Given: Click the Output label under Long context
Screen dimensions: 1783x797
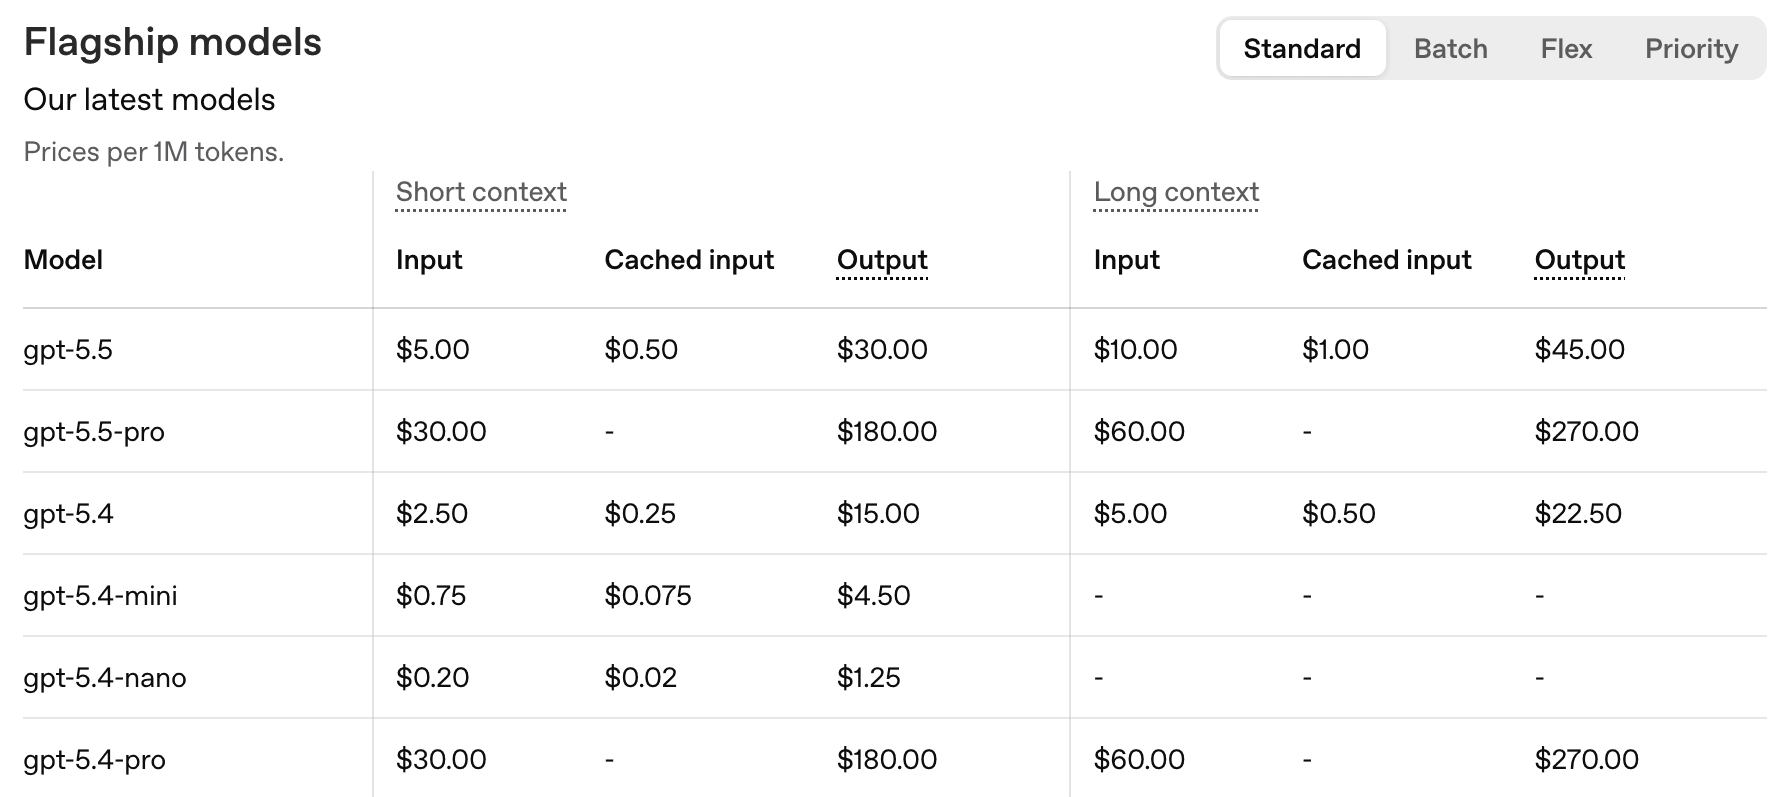Looking at the screenshot, I should pos(1579,259).
